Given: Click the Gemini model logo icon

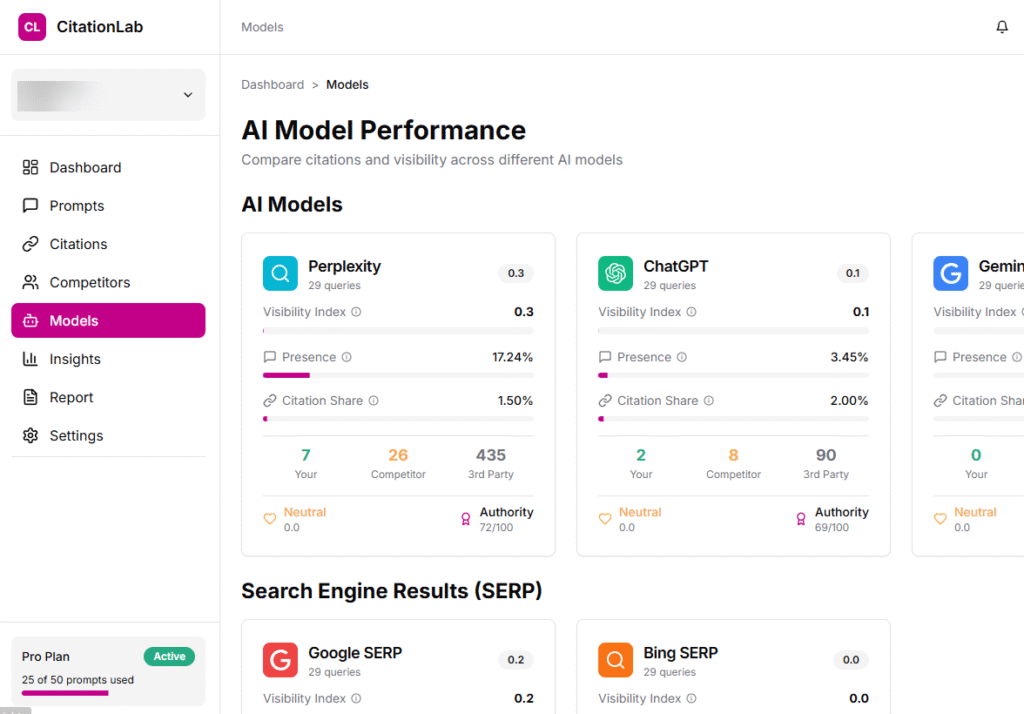Looking at the screenshot, I should click(950, 273).
